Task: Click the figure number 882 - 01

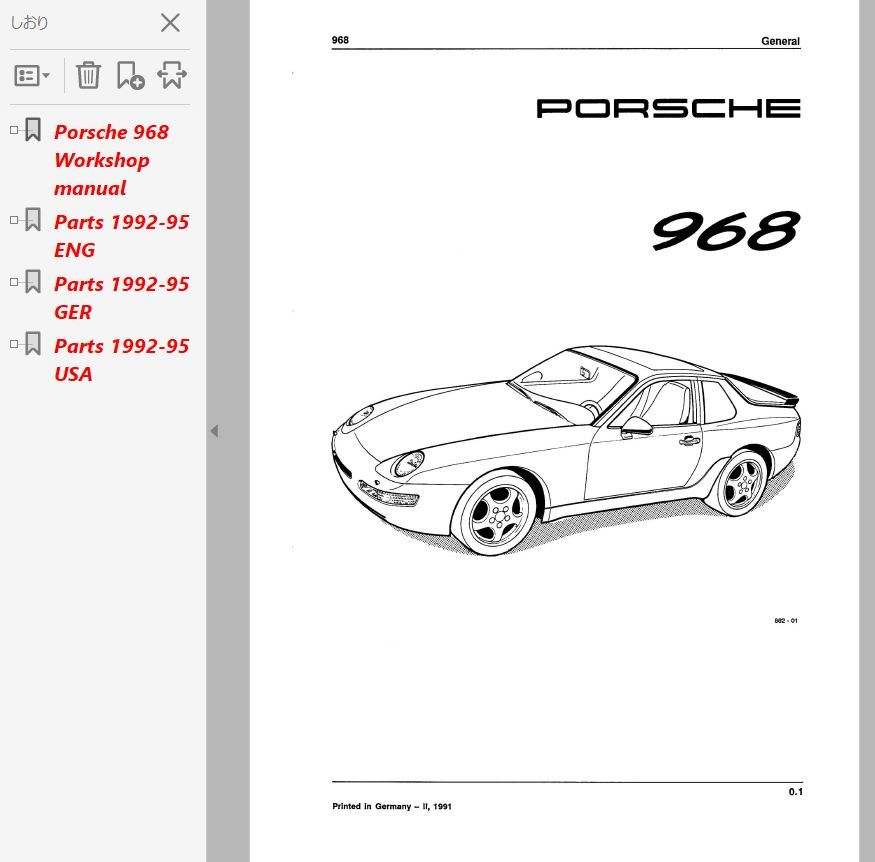Action: click(786, 620)
